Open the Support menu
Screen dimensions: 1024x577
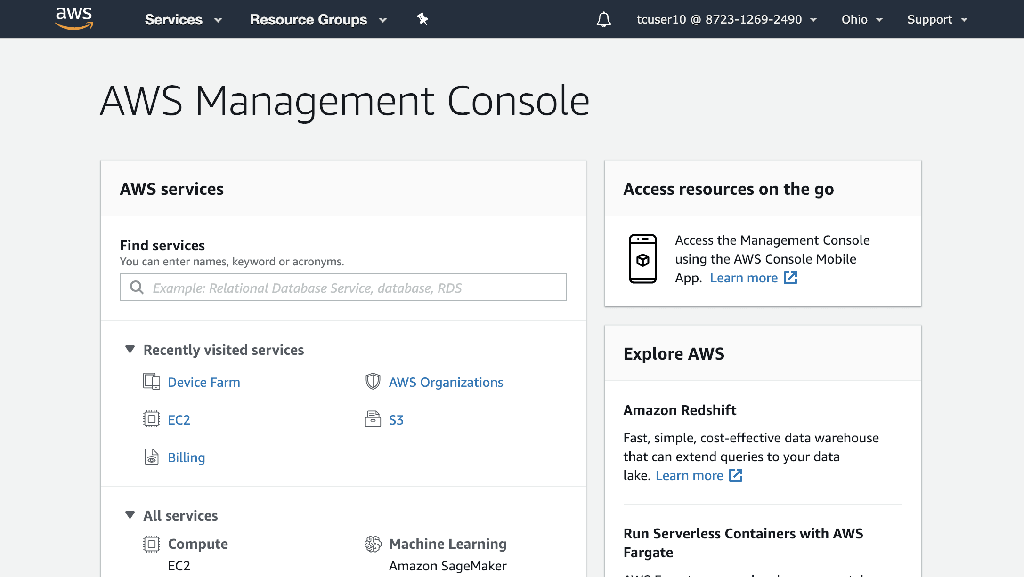[x=937, y=20]
